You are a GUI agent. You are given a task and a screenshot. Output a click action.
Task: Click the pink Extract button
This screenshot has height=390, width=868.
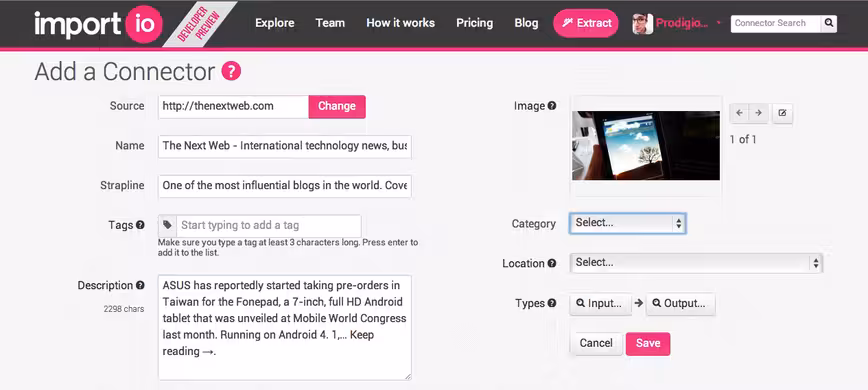coord(586,23)
